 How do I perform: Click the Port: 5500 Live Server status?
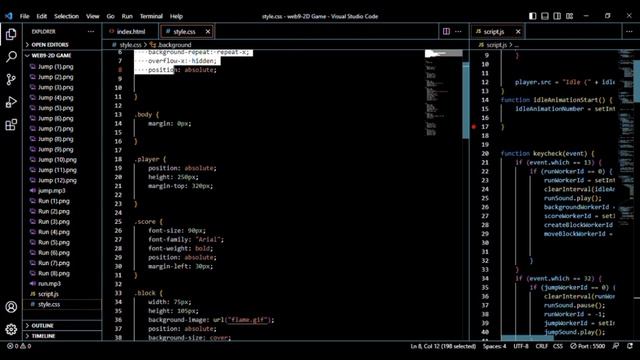(x=587, y=346)
